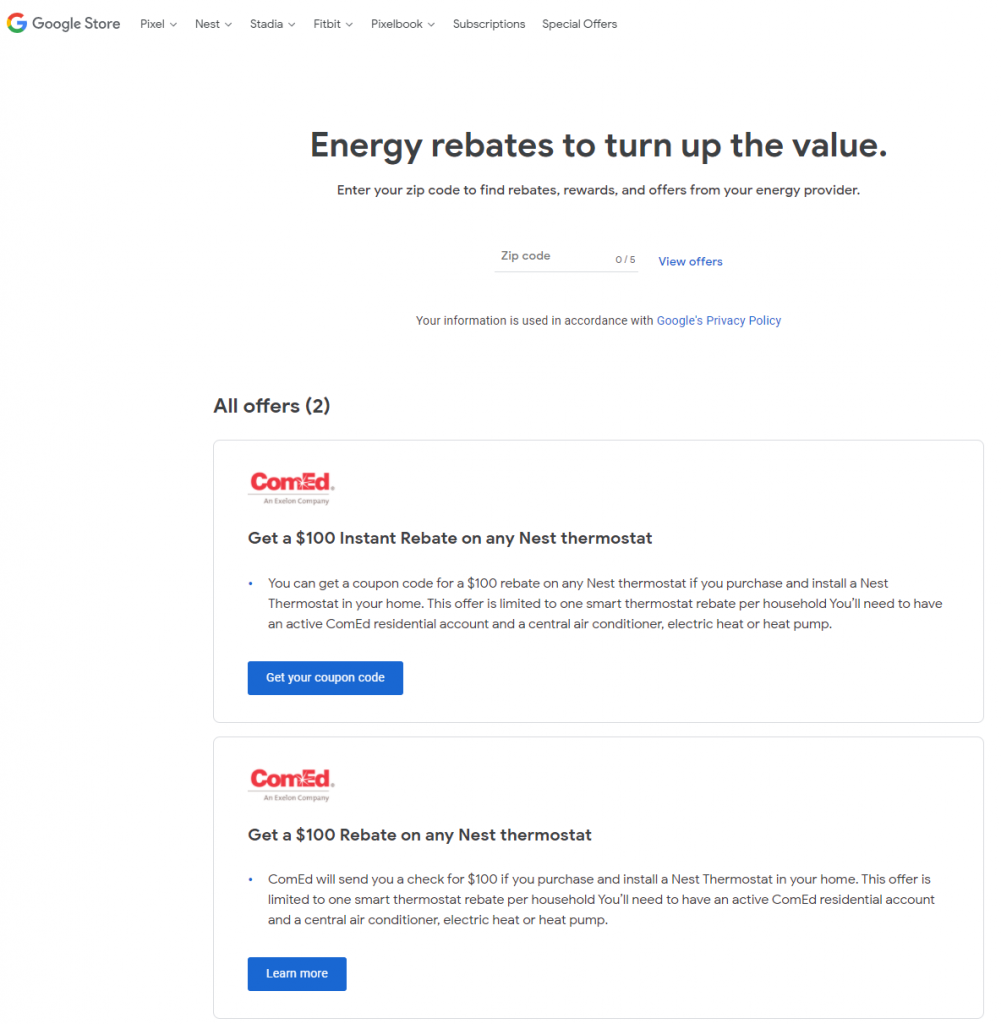Expand the Pixelbook dropdown menu

tap(402, 24)
